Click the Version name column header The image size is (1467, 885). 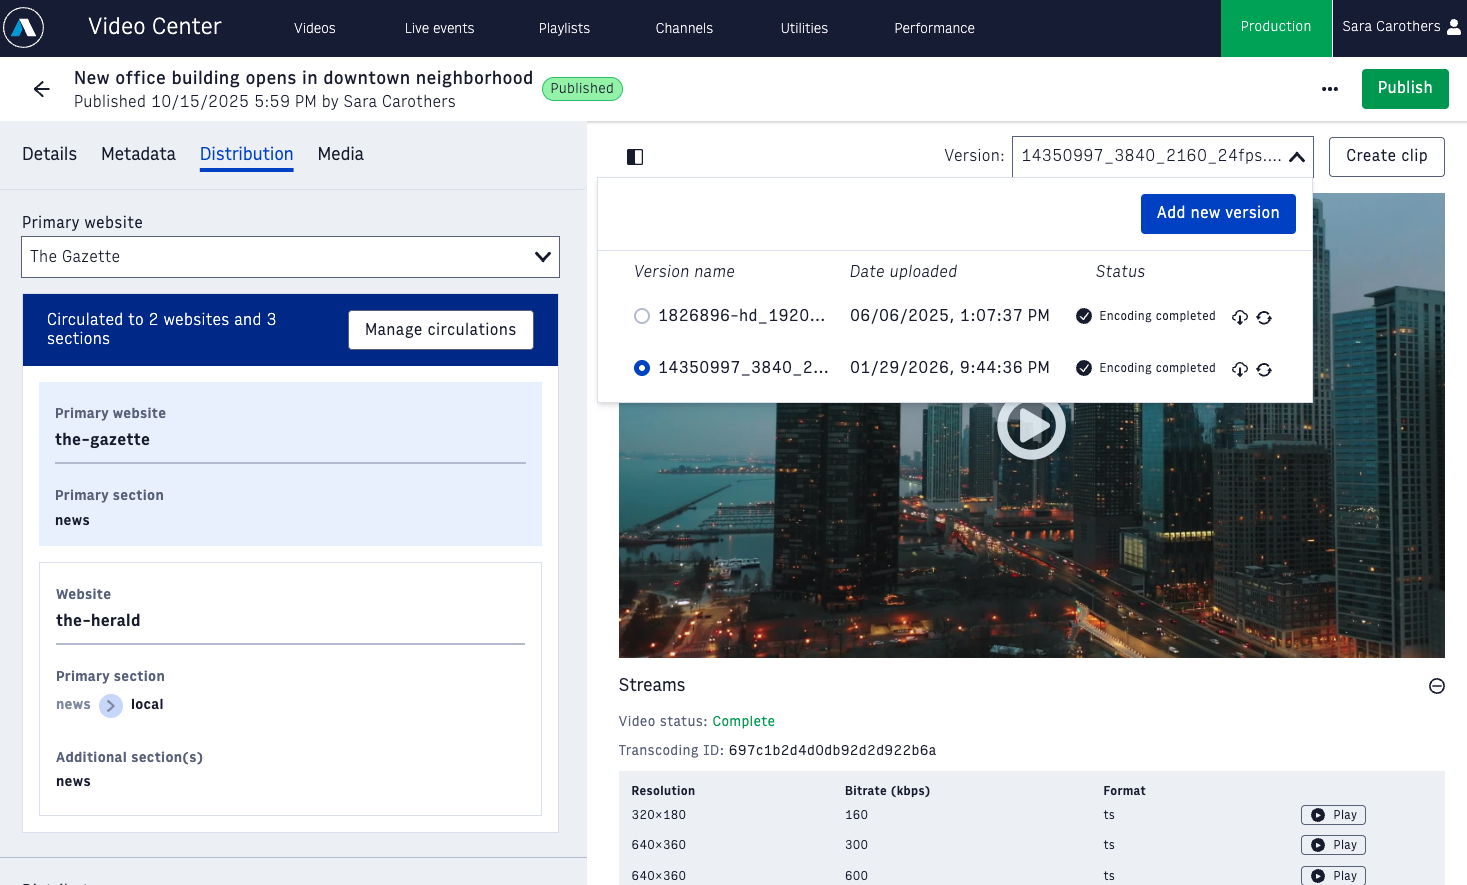(x=684, y=272)
